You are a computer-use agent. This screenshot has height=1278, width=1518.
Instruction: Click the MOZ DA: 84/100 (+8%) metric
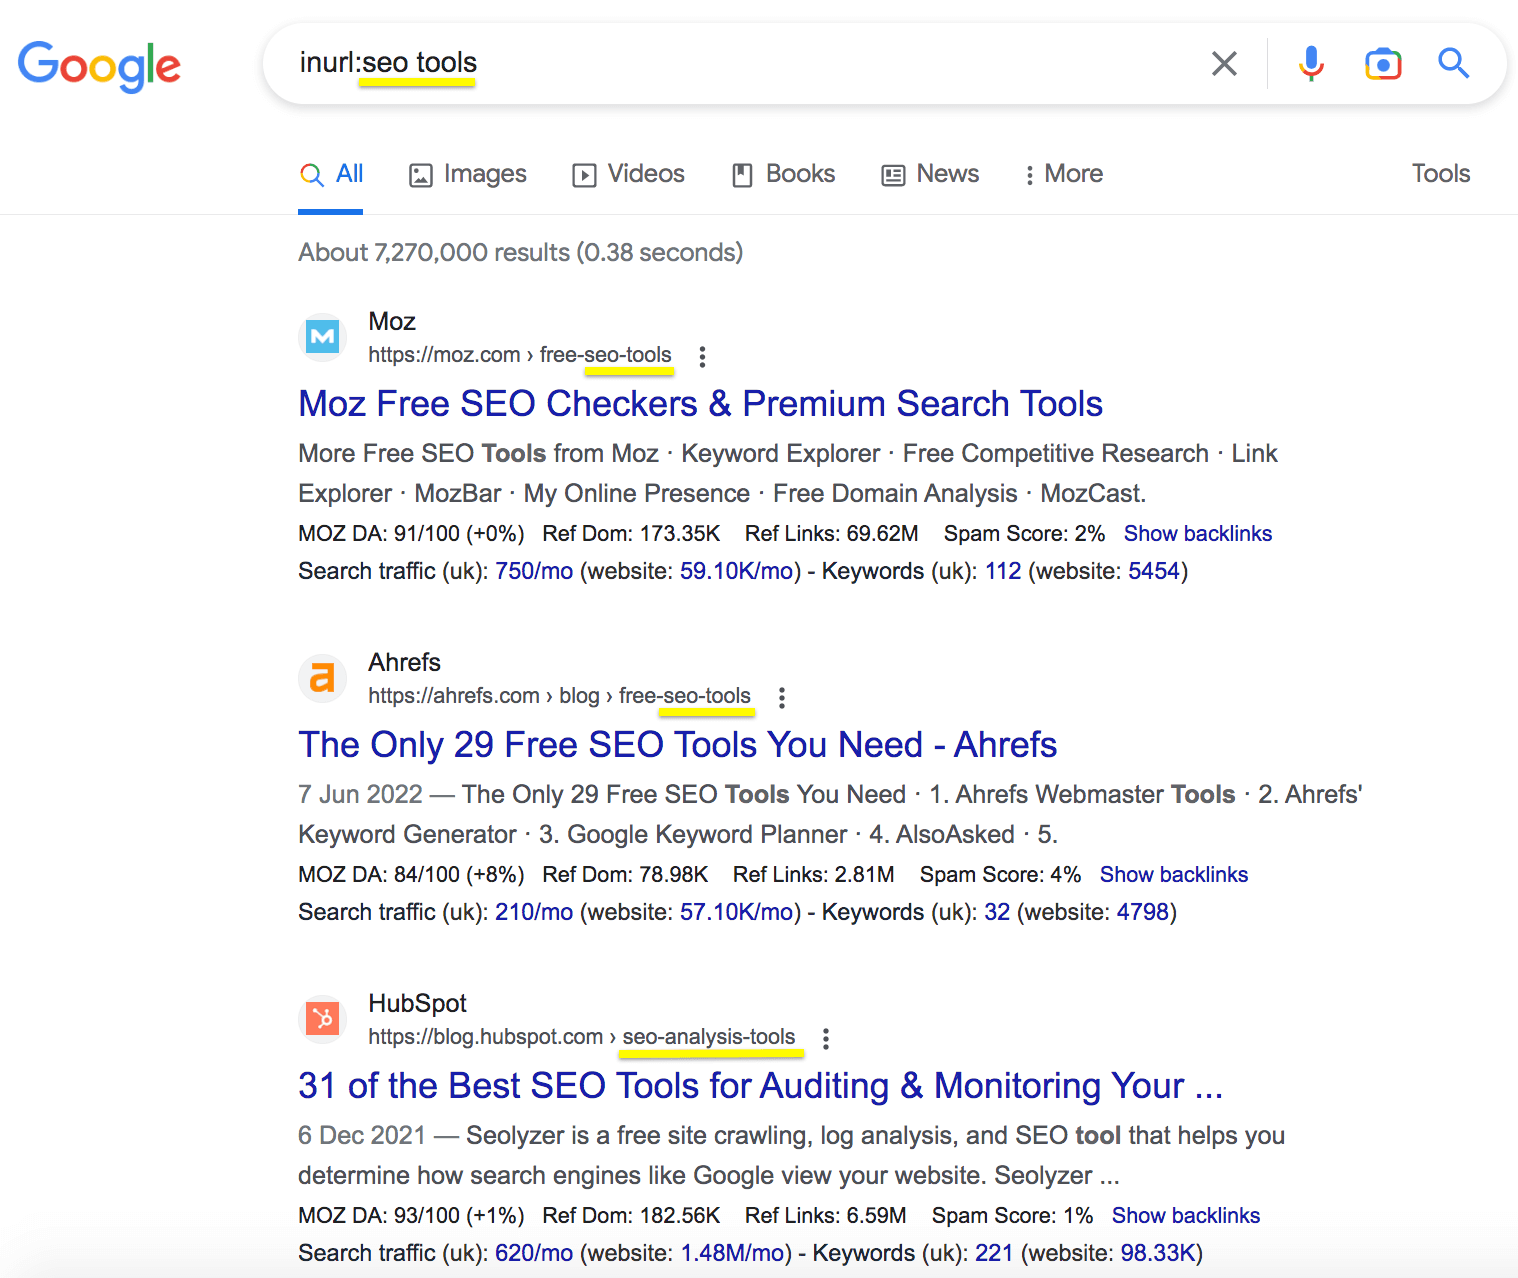pos(411,875)
